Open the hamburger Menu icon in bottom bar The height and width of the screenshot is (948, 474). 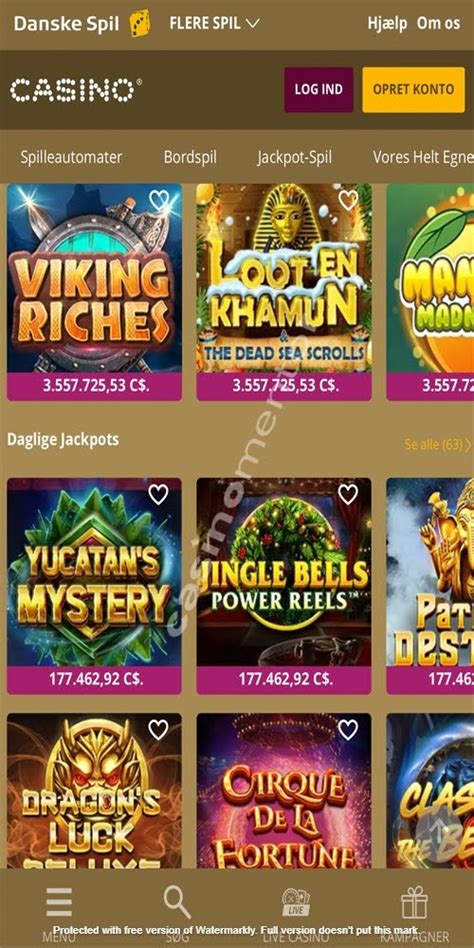(x=59, y=902)
